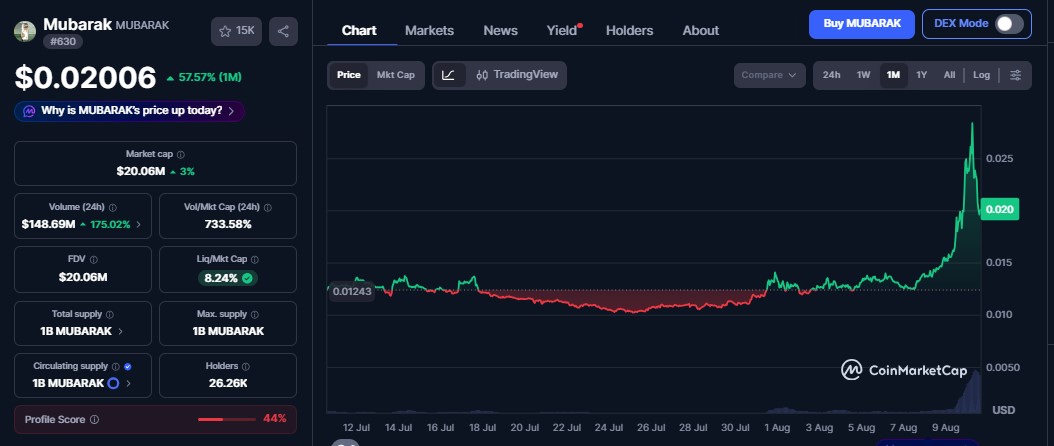
Task: Select Price chart mode
Action: (x=348, y=75)
